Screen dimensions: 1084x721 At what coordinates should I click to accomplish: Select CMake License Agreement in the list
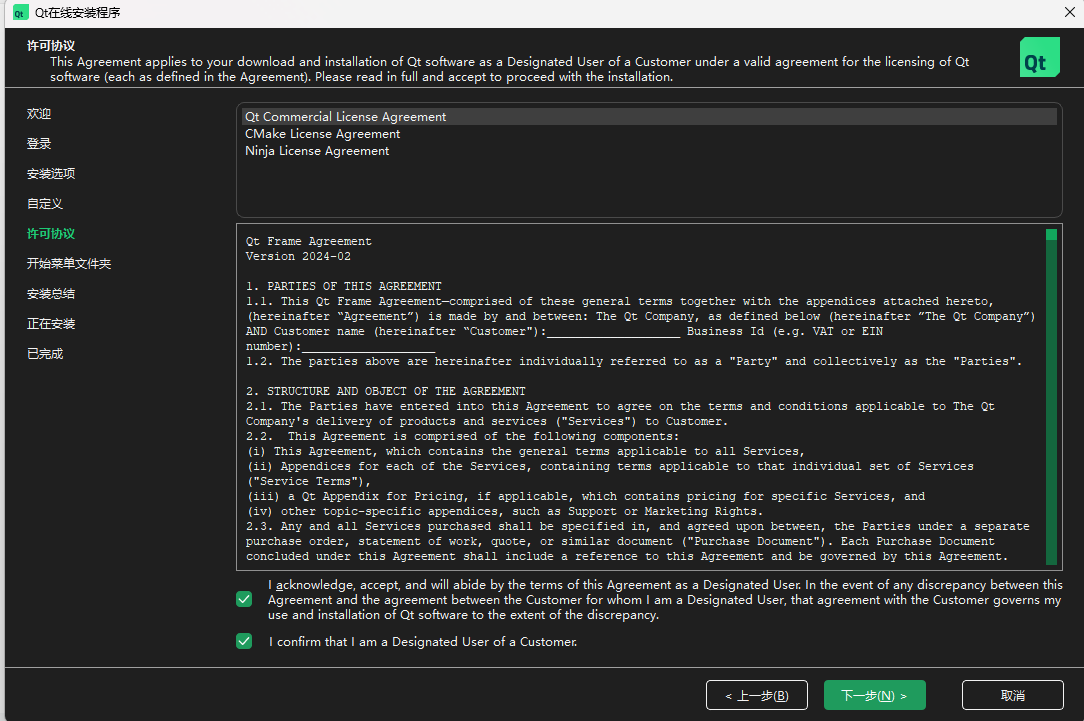[x=648, y=134]
